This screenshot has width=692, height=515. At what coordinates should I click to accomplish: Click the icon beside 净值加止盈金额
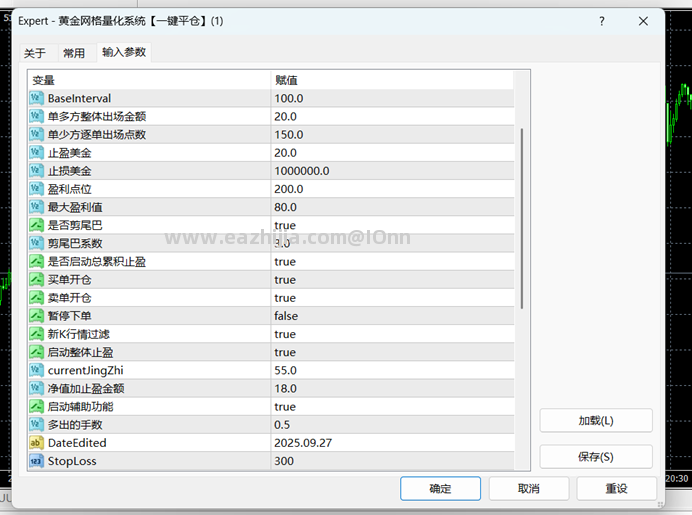point(37,388)
